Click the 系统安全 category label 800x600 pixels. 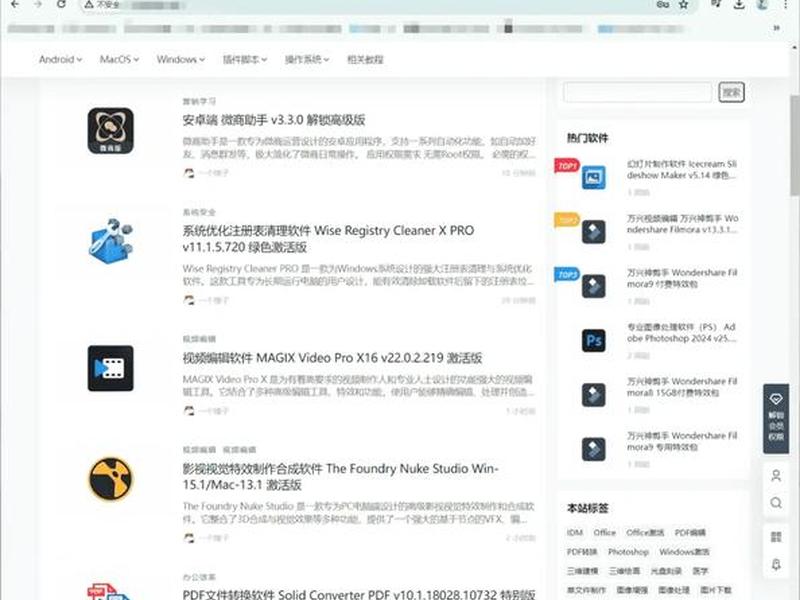click(199, 212)
